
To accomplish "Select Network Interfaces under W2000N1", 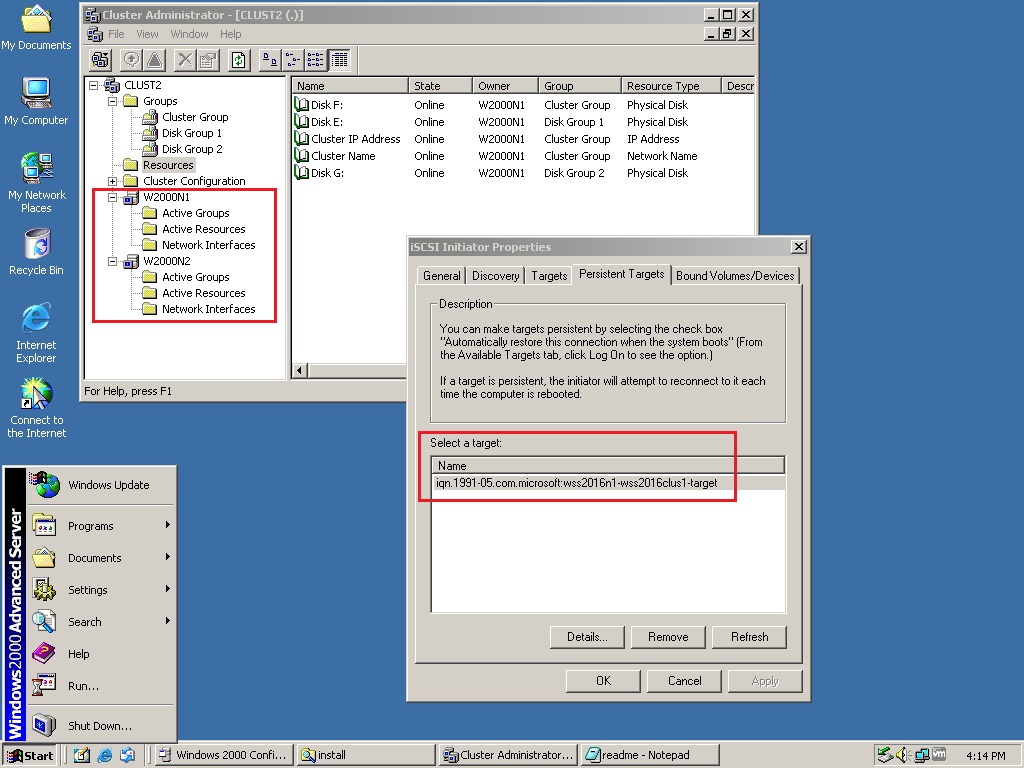I will [208, 245].
